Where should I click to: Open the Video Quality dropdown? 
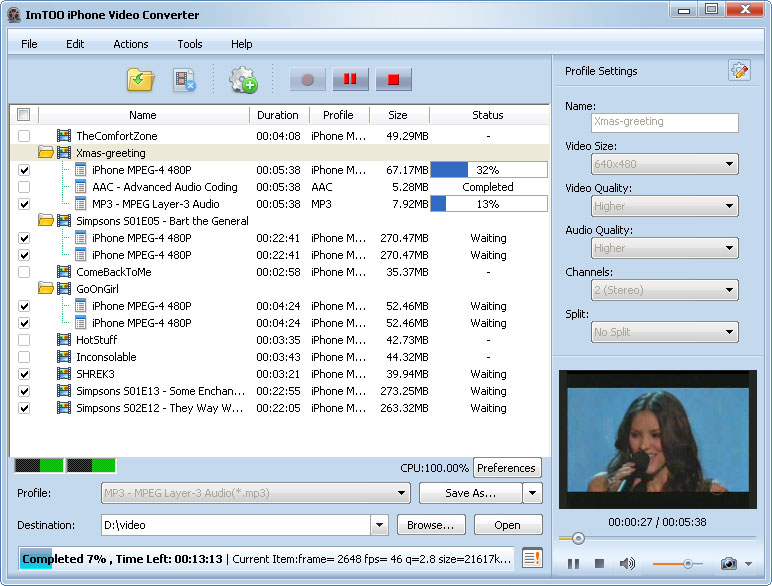click(664, 206)
